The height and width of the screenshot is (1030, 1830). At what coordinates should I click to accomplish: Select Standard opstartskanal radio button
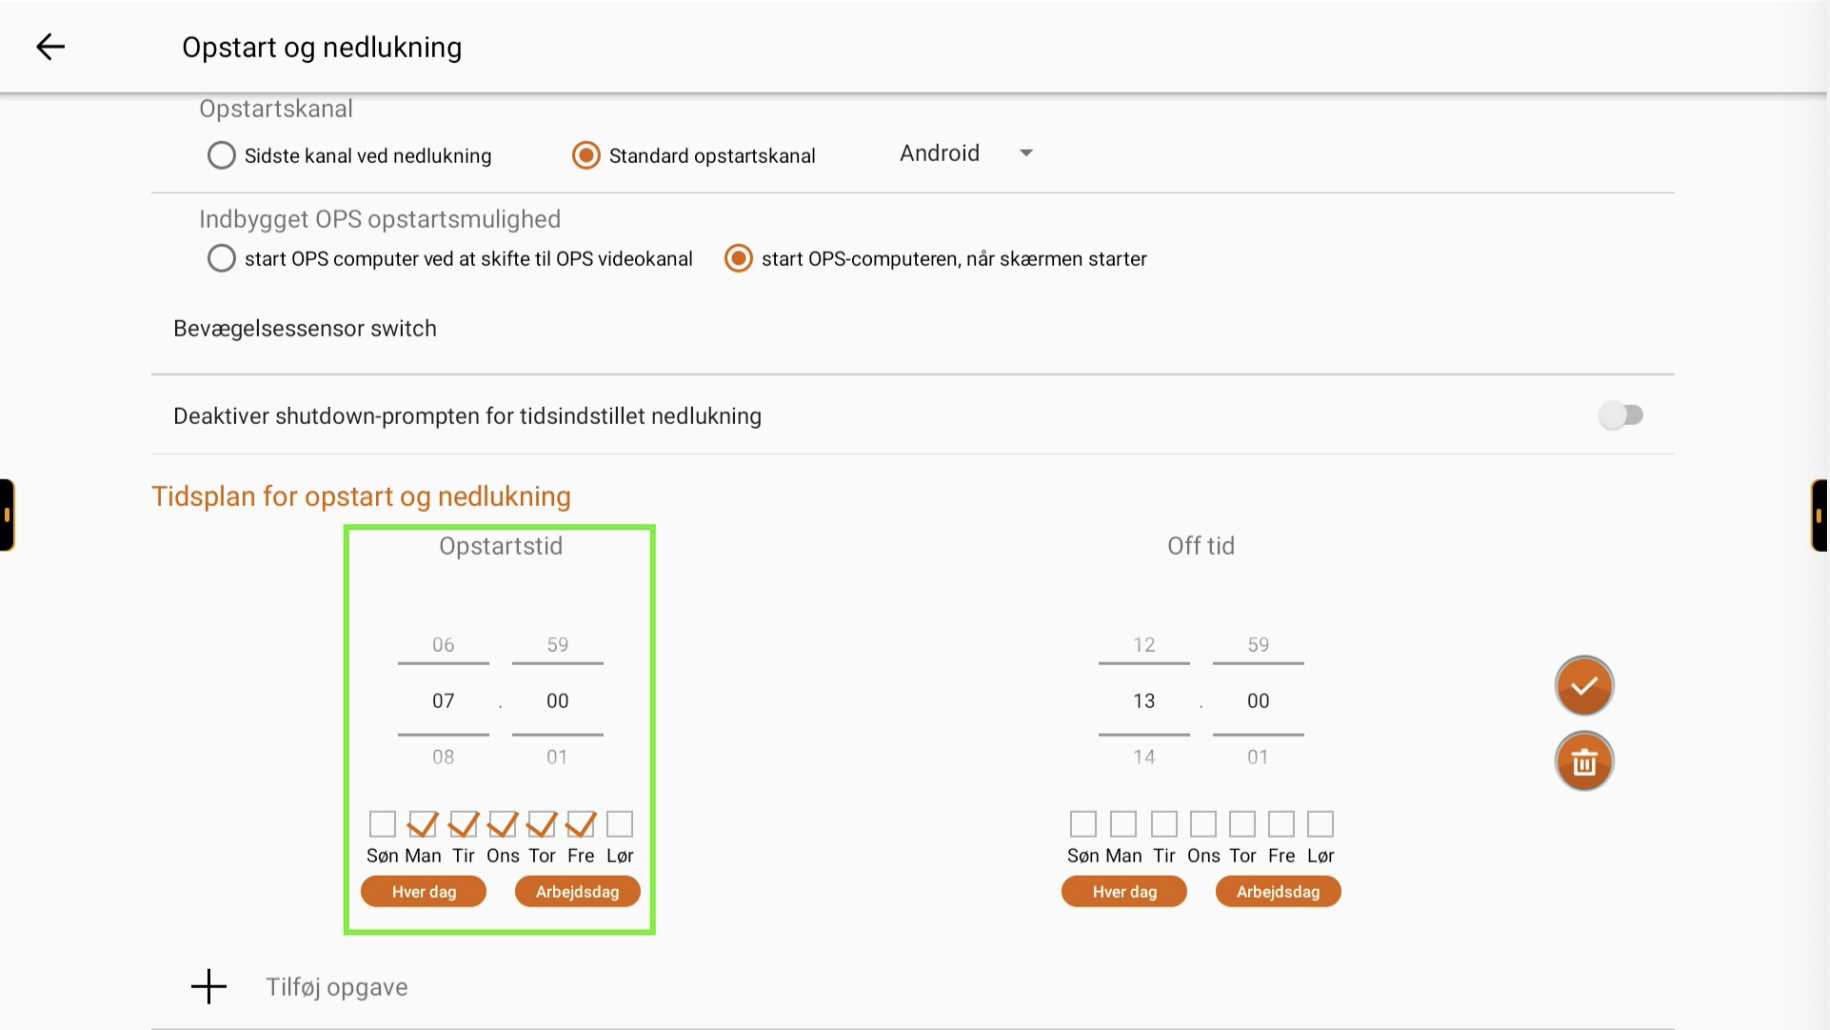(x=586, y=156)
